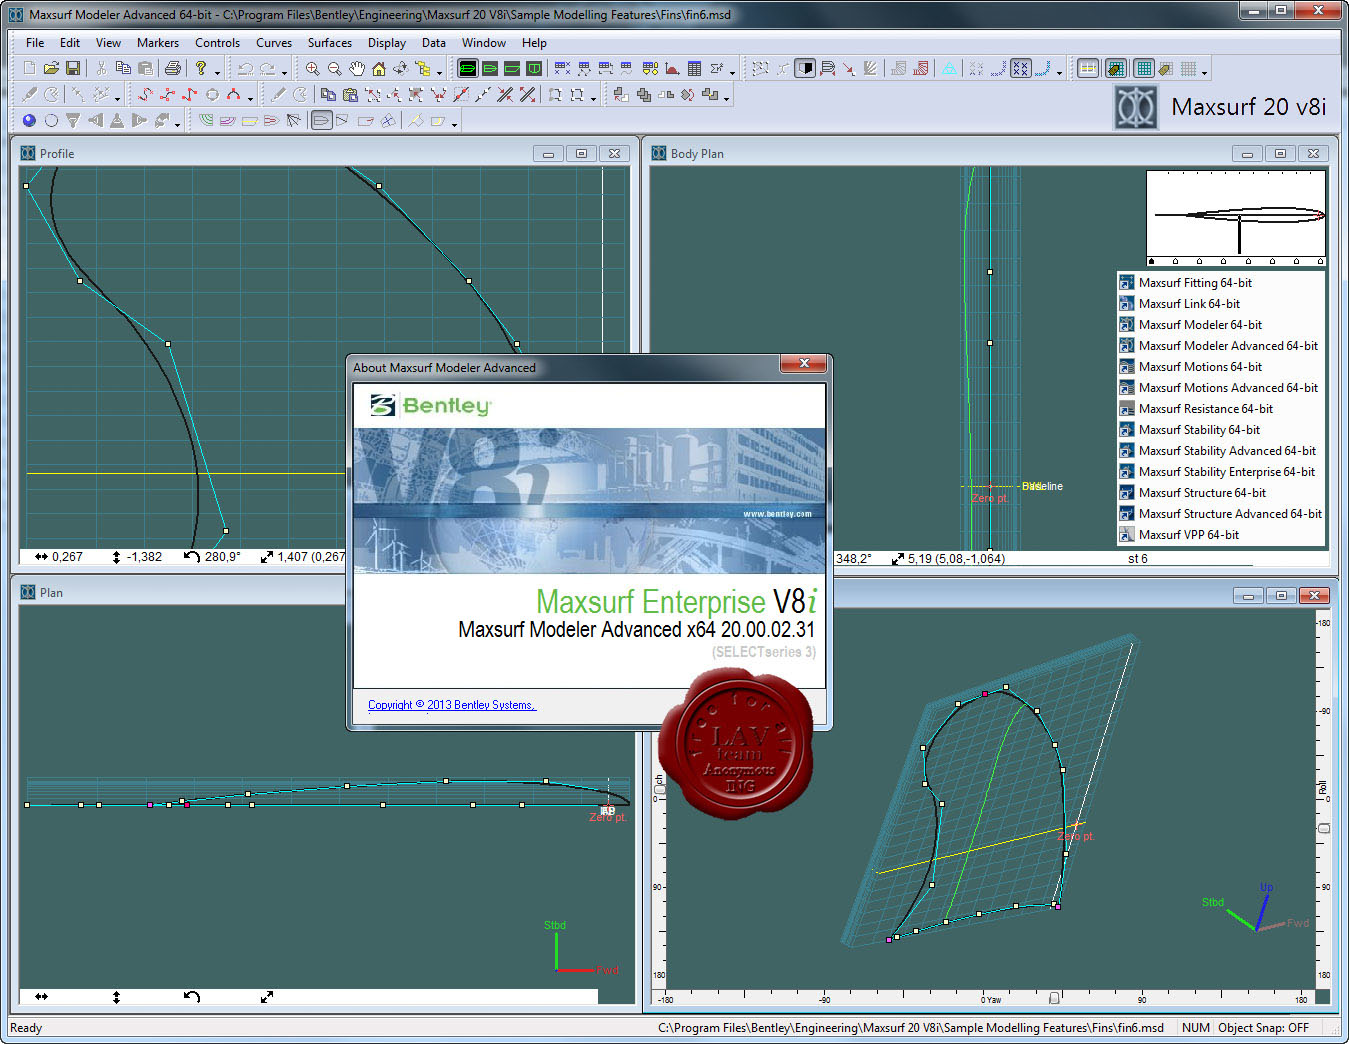Click the fin assembly thumbnail in Body Plan
This screenshot has height=1044, width=1349.
pos(1236,217)
